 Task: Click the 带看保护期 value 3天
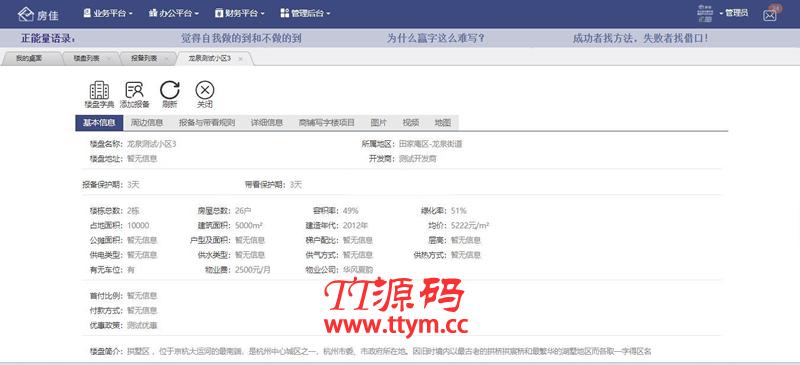click(295, 185)
